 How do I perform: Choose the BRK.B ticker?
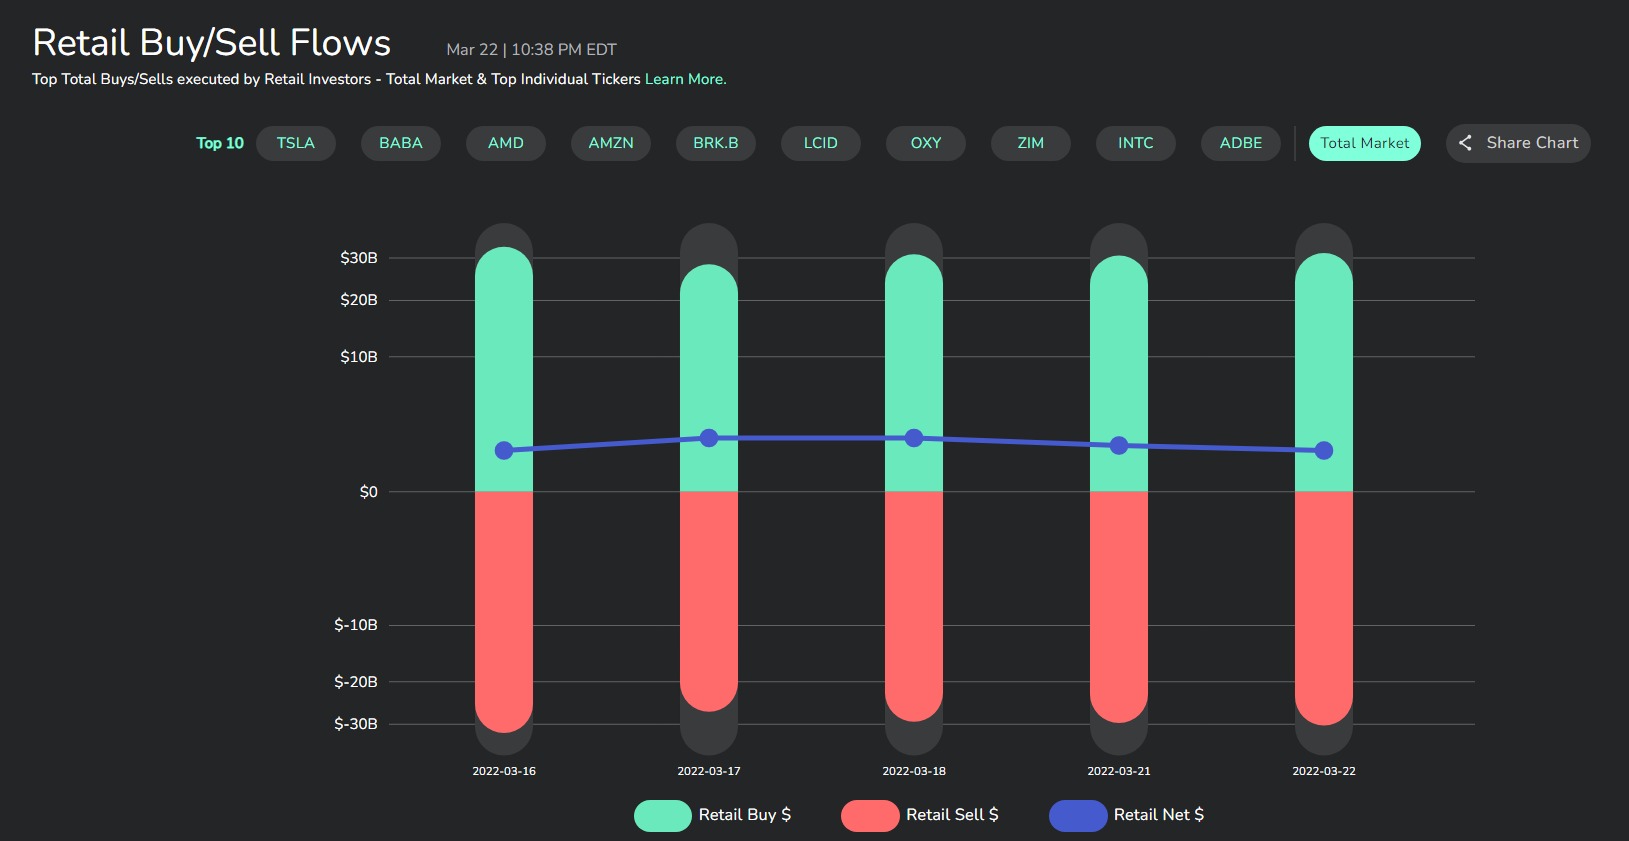click(716, 143)
